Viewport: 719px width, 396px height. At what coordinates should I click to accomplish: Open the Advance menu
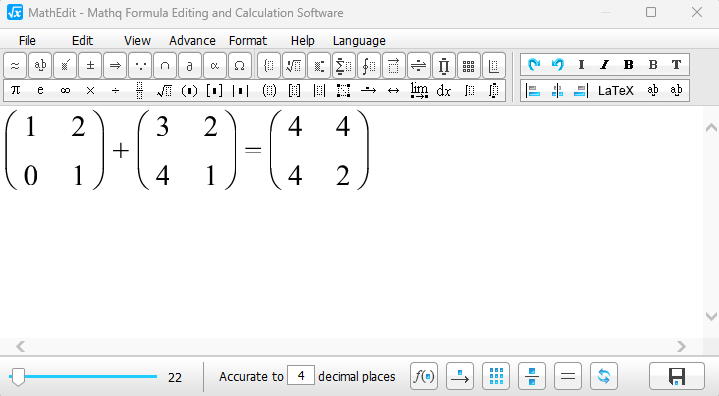[x=192, y=40]
